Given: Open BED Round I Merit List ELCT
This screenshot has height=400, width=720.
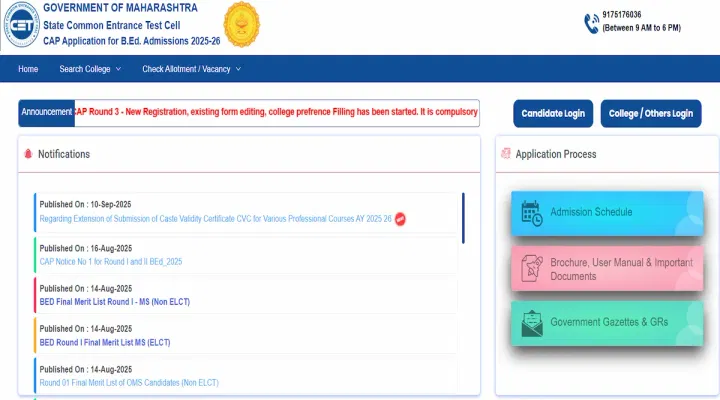Looking at the screenshot, I should 105,342.
